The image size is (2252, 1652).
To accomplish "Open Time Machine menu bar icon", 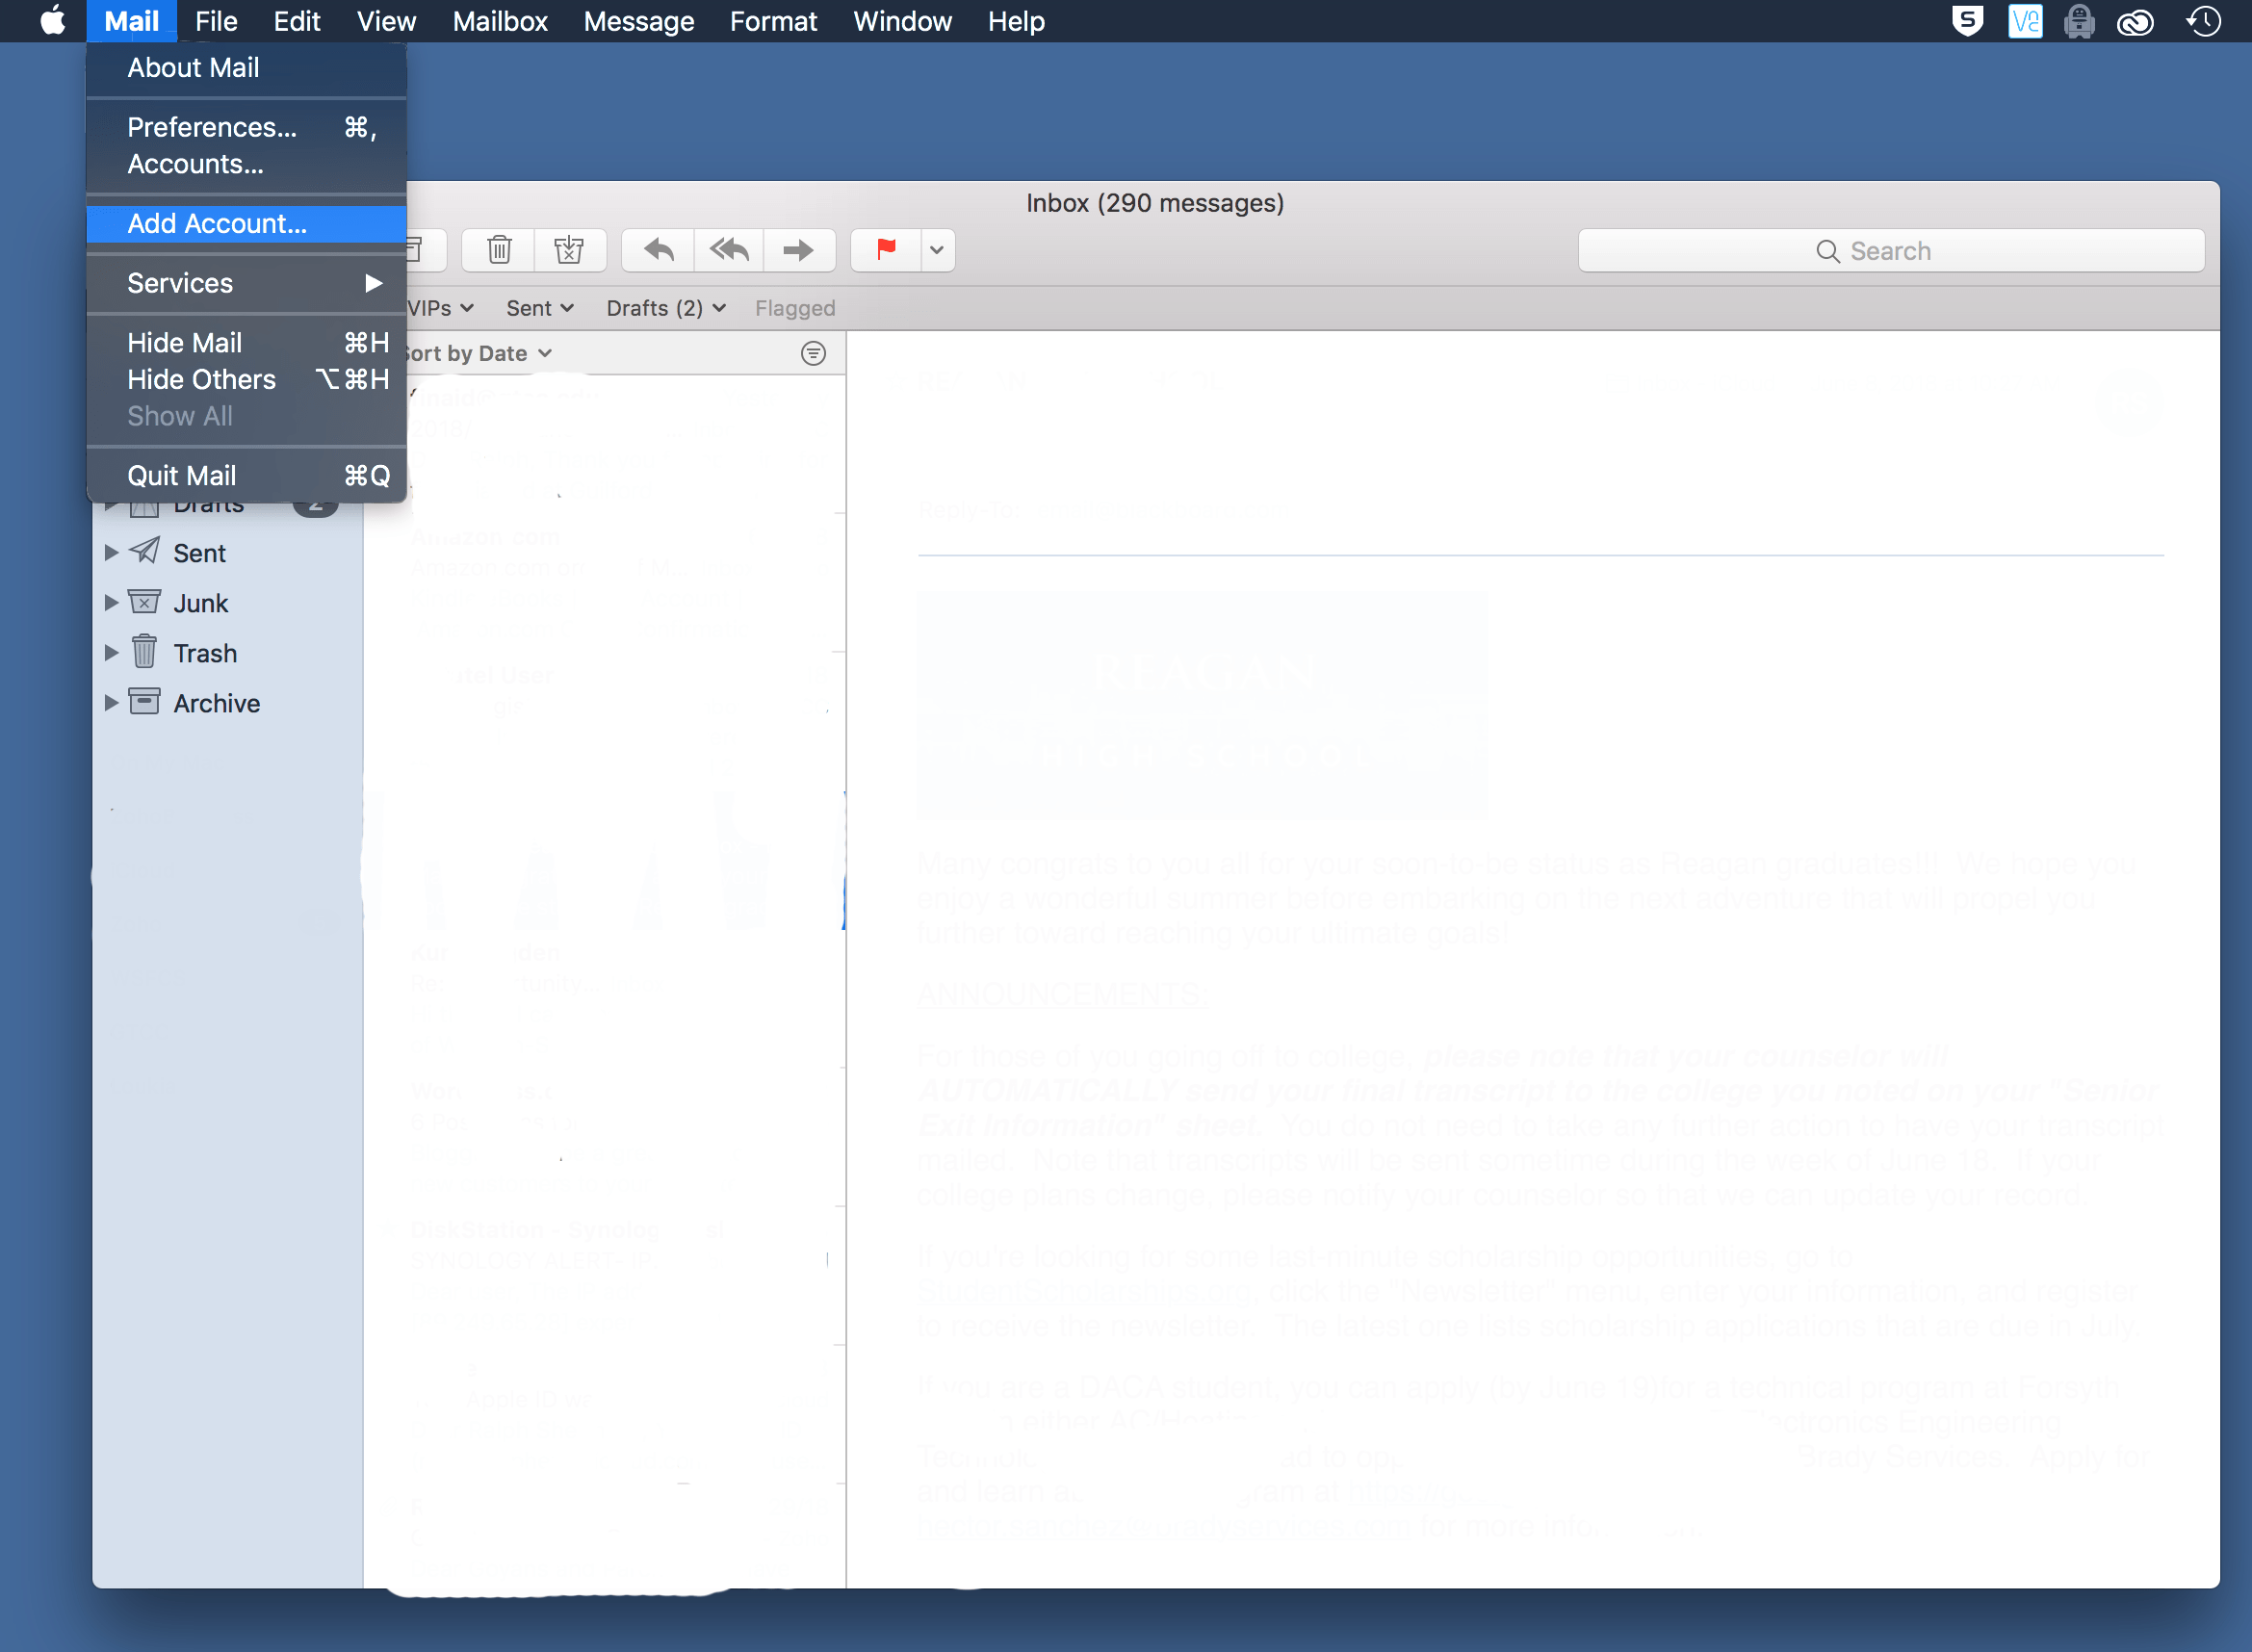I will (2204, 21).
